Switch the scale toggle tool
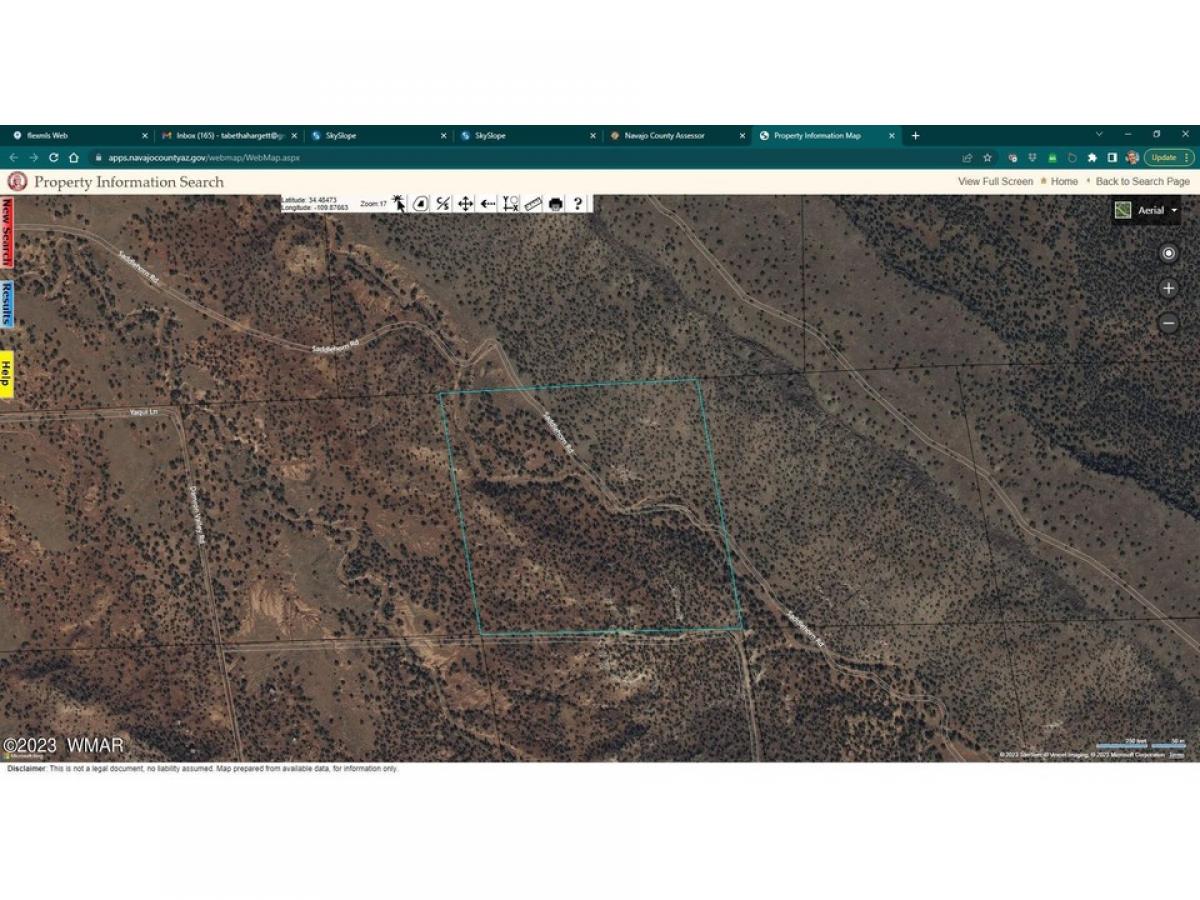 point(441,203)
